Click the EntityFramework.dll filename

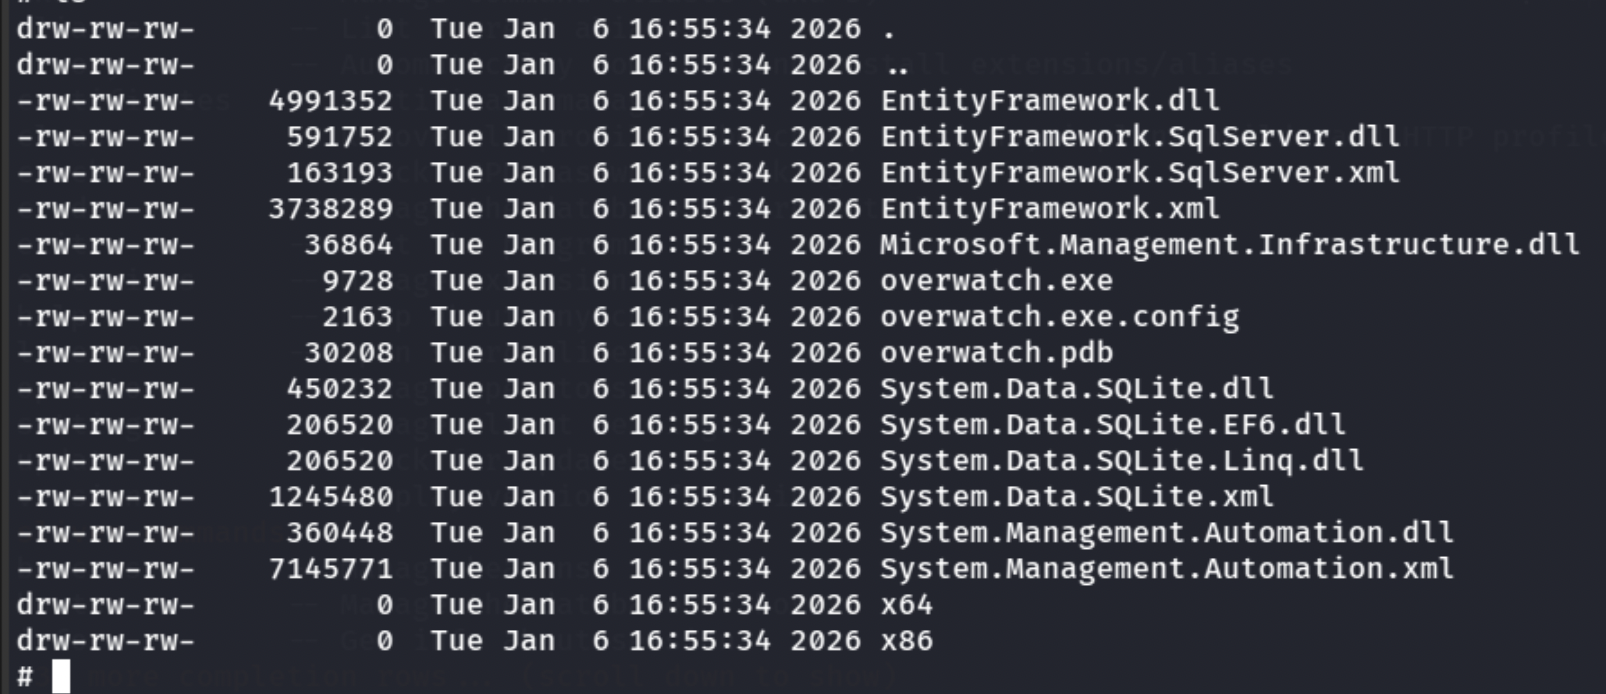(x=1050, y=101)
